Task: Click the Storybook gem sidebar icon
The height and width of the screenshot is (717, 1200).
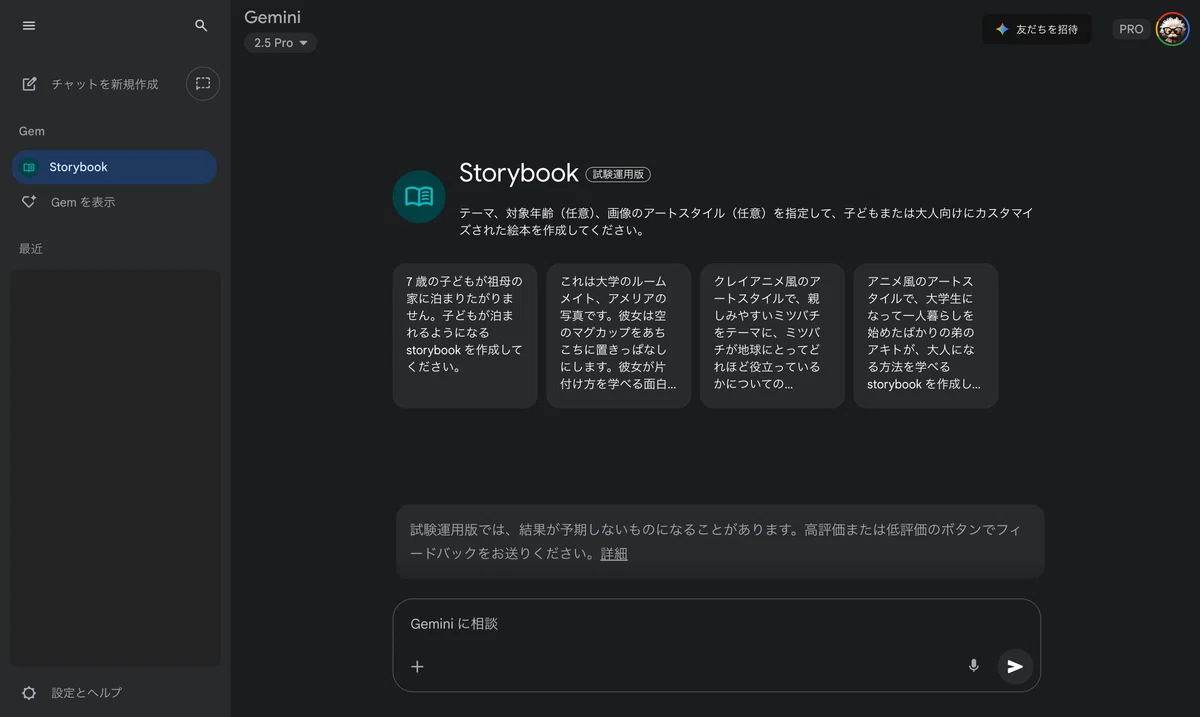Action: pyautogui.click(x=29, y=167)
